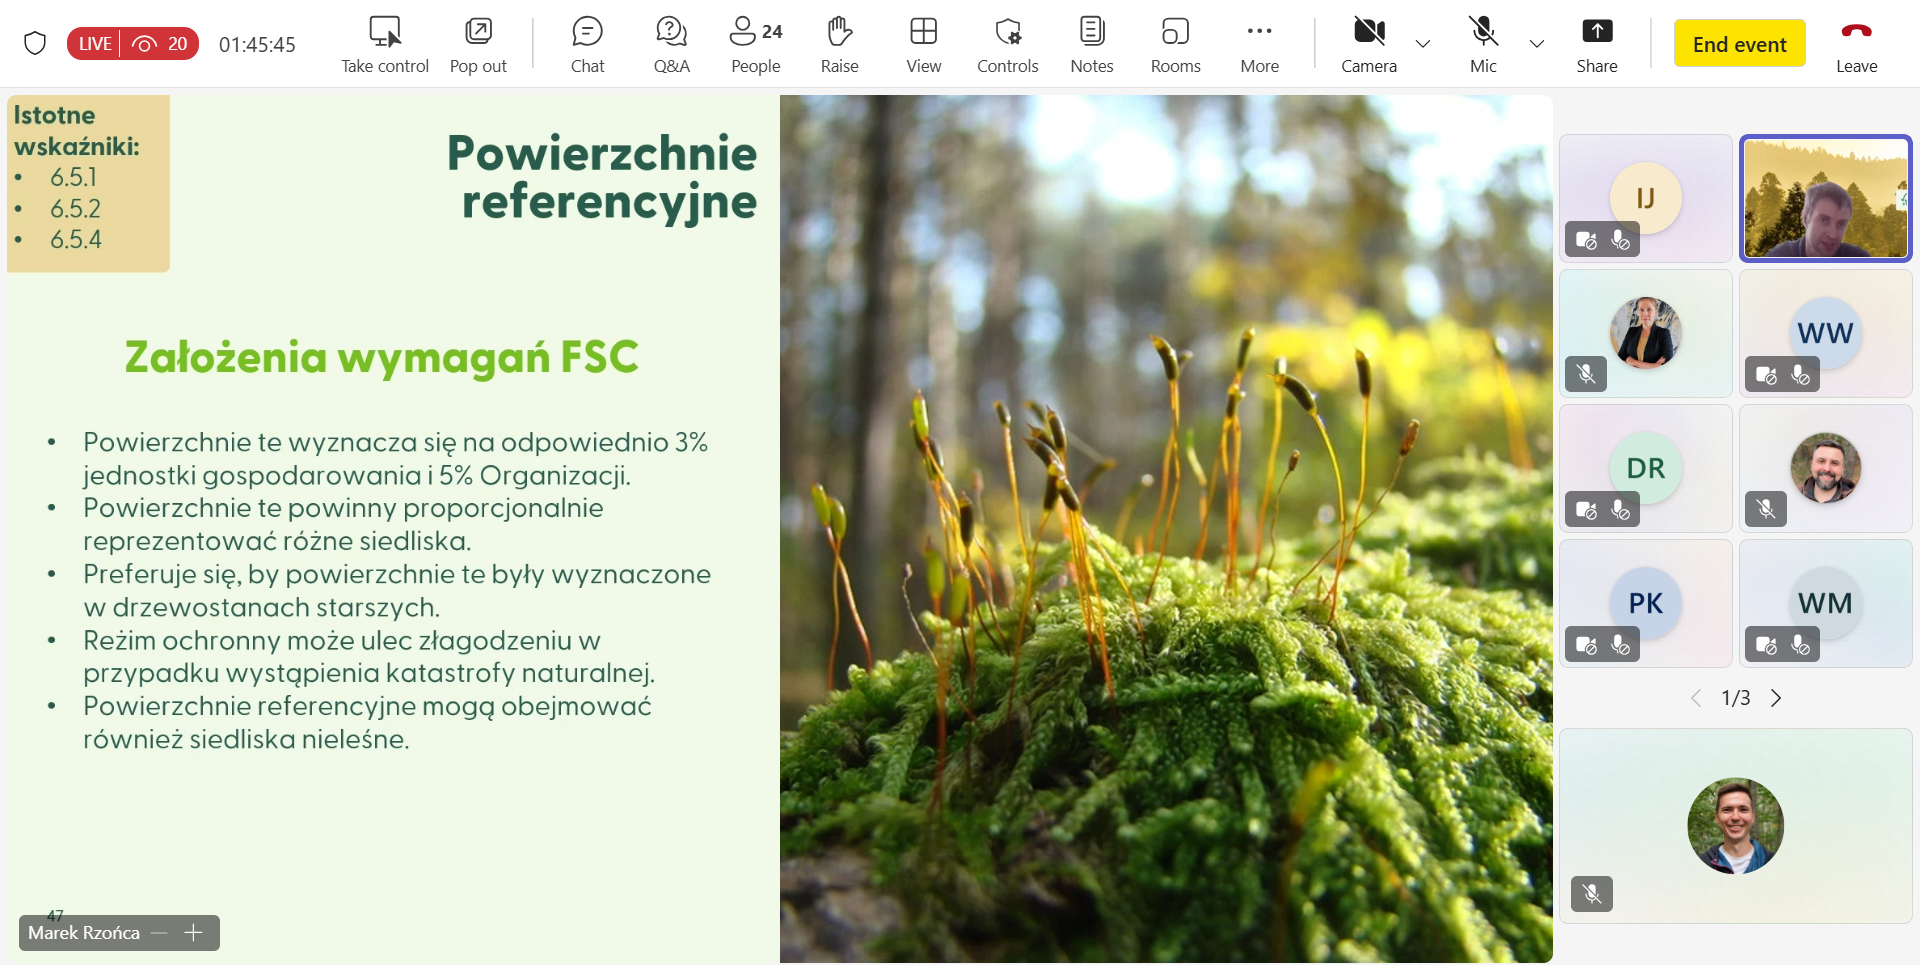
Task: Expand Camera options dropdown arrow
Action: (1423, 44)
